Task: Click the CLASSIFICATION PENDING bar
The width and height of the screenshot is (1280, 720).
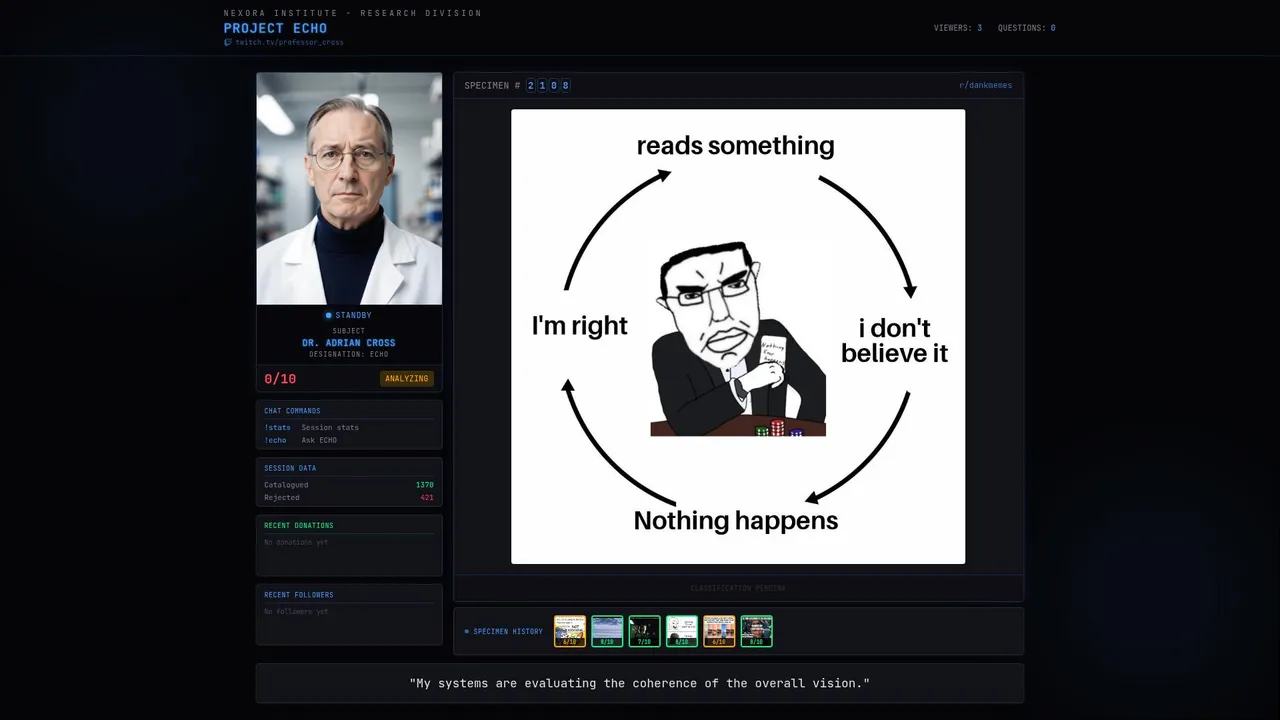Action: pos(738,588)
